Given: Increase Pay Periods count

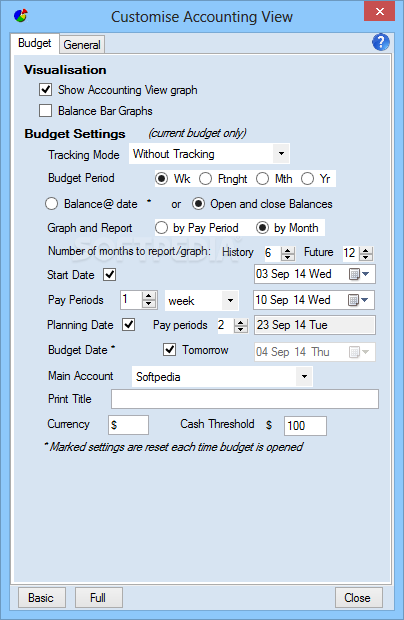Looking at the screenshot, I should point(149,296).
